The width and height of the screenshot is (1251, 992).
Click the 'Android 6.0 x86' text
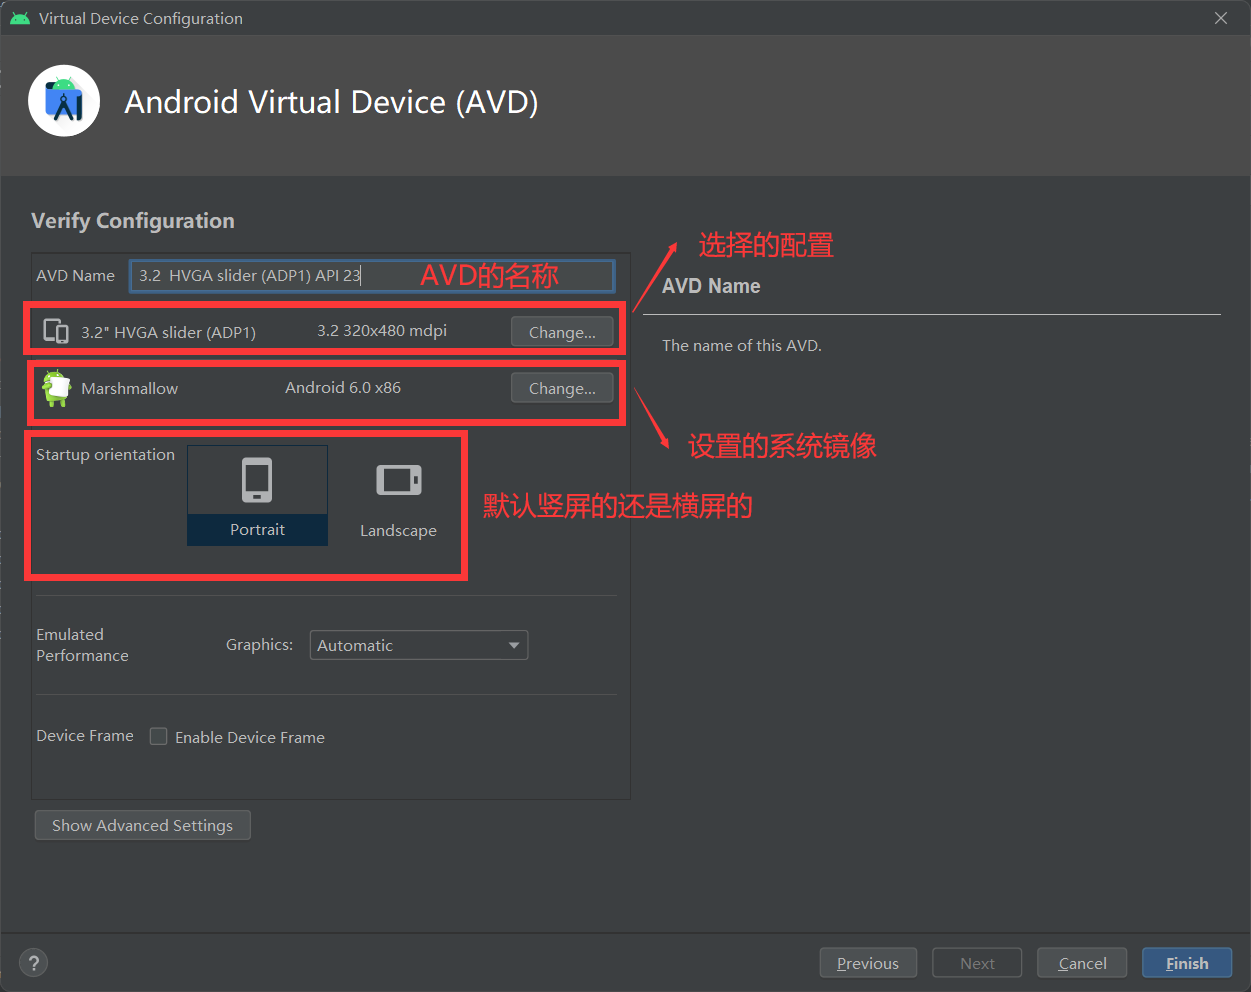(x=343, y=387)
